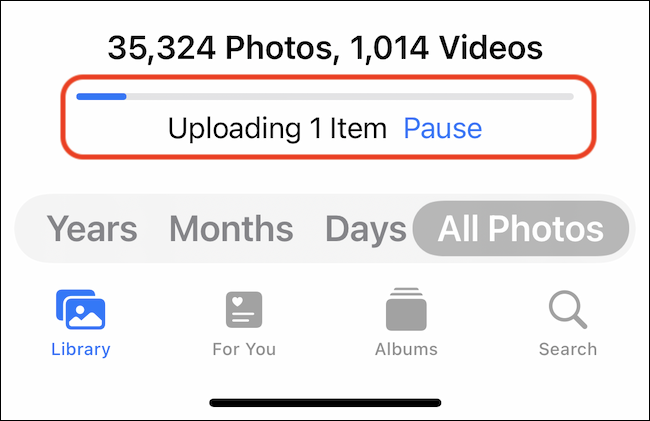The image size is (650, 421).
Task: Switch the view to Months
Action: pos(231,228)
